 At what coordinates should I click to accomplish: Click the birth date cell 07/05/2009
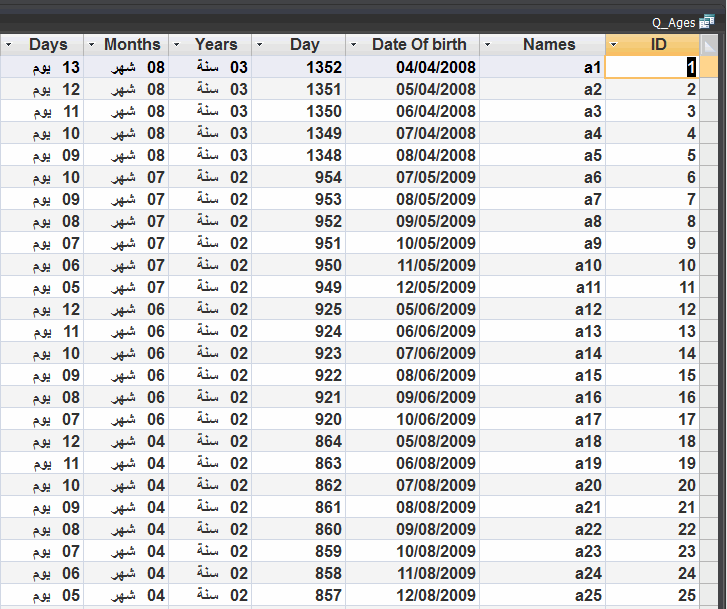pyautogui.click(x=413, y=177)
